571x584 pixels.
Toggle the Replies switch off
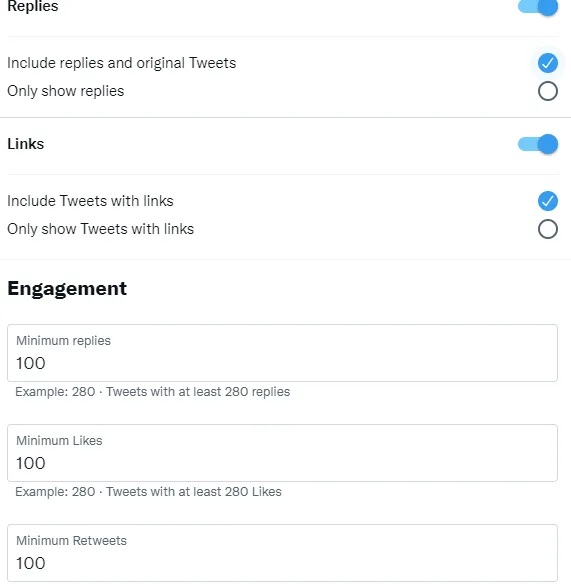pyautogui.click(x=538, y=6)
